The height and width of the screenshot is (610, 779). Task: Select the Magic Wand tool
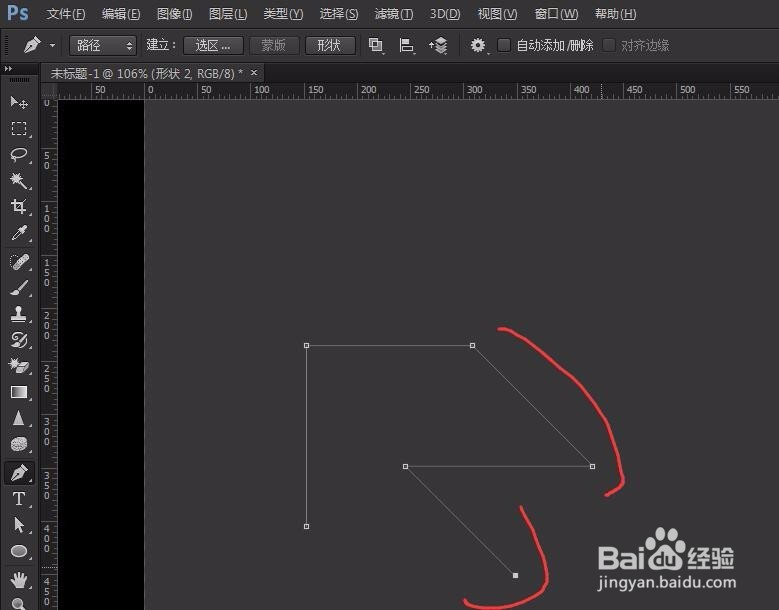click(x=19, y=180)
